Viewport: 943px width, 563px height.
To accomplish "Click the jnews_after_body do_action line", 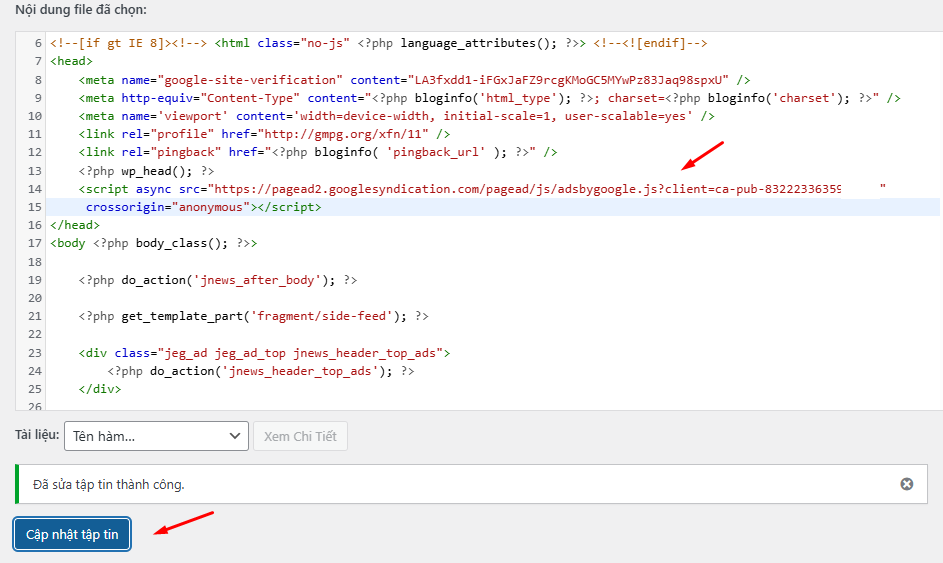I will coord(218,280).
